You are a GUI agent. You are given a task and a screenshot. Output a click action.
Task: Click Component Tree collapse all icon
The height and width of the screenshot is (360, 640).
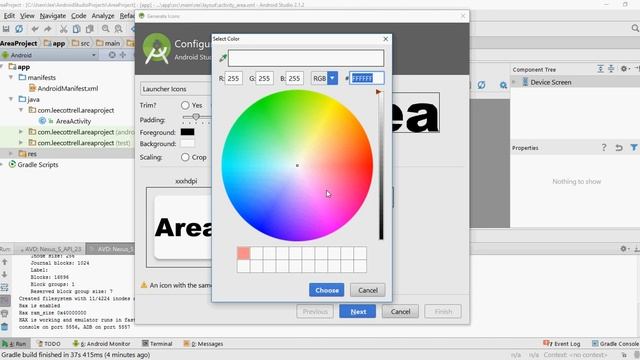tap(611, 69)
